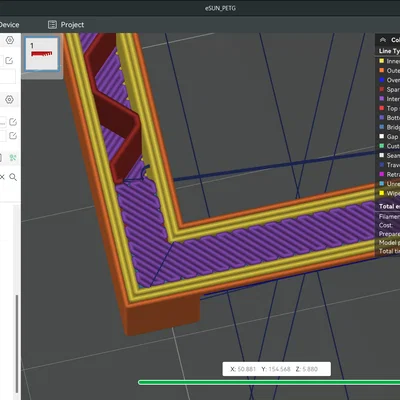This screenshot has width=400, height=400.
Task: Click the left panel vertical scrollbar
Action: [17, 343]
